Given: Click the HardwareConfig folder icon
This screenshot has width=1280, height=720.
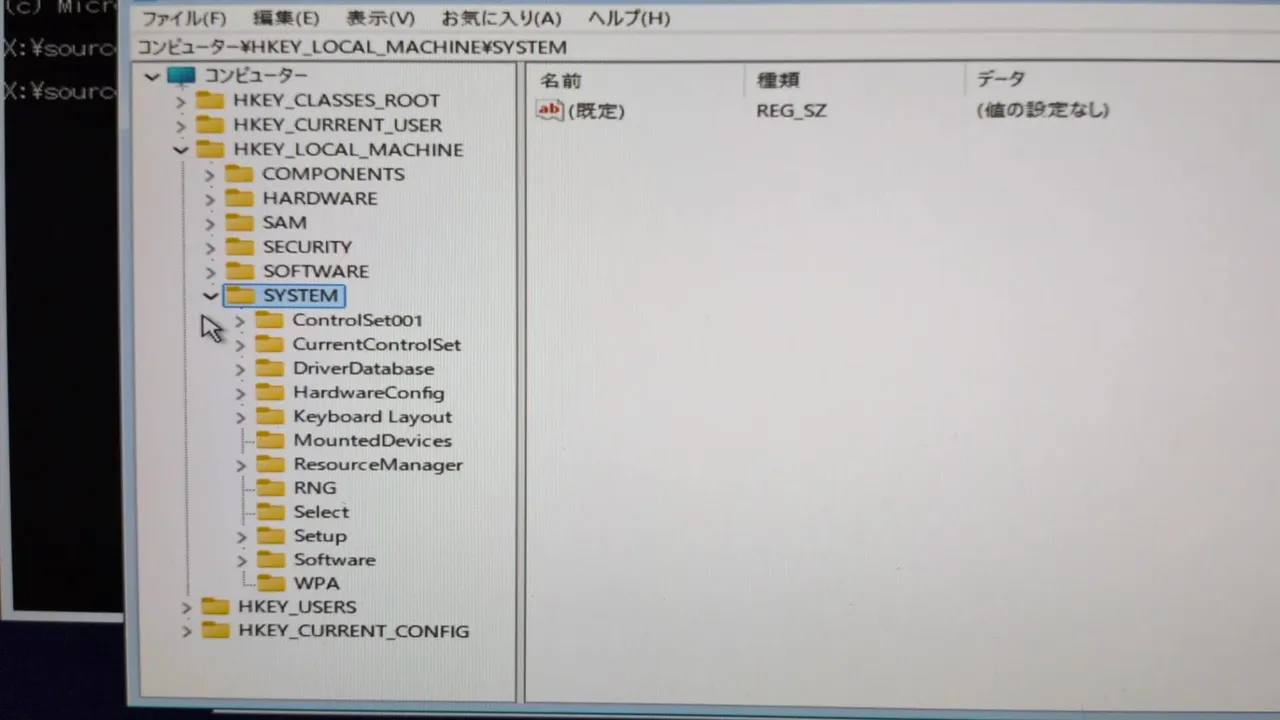Looking at the screenshot, I should click(x=270, y=392).
